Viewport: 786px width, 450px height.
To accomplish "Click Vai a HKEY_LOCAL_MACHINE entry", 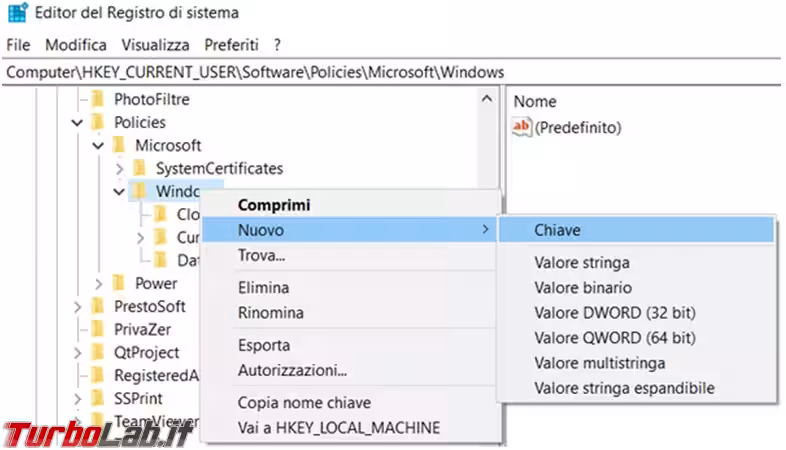I will pos(338,427).
